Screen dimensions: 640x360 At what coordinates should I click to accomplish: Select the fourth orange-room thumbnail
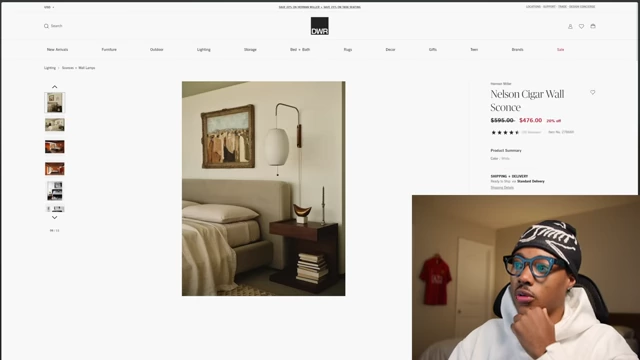tap(55, 169)
